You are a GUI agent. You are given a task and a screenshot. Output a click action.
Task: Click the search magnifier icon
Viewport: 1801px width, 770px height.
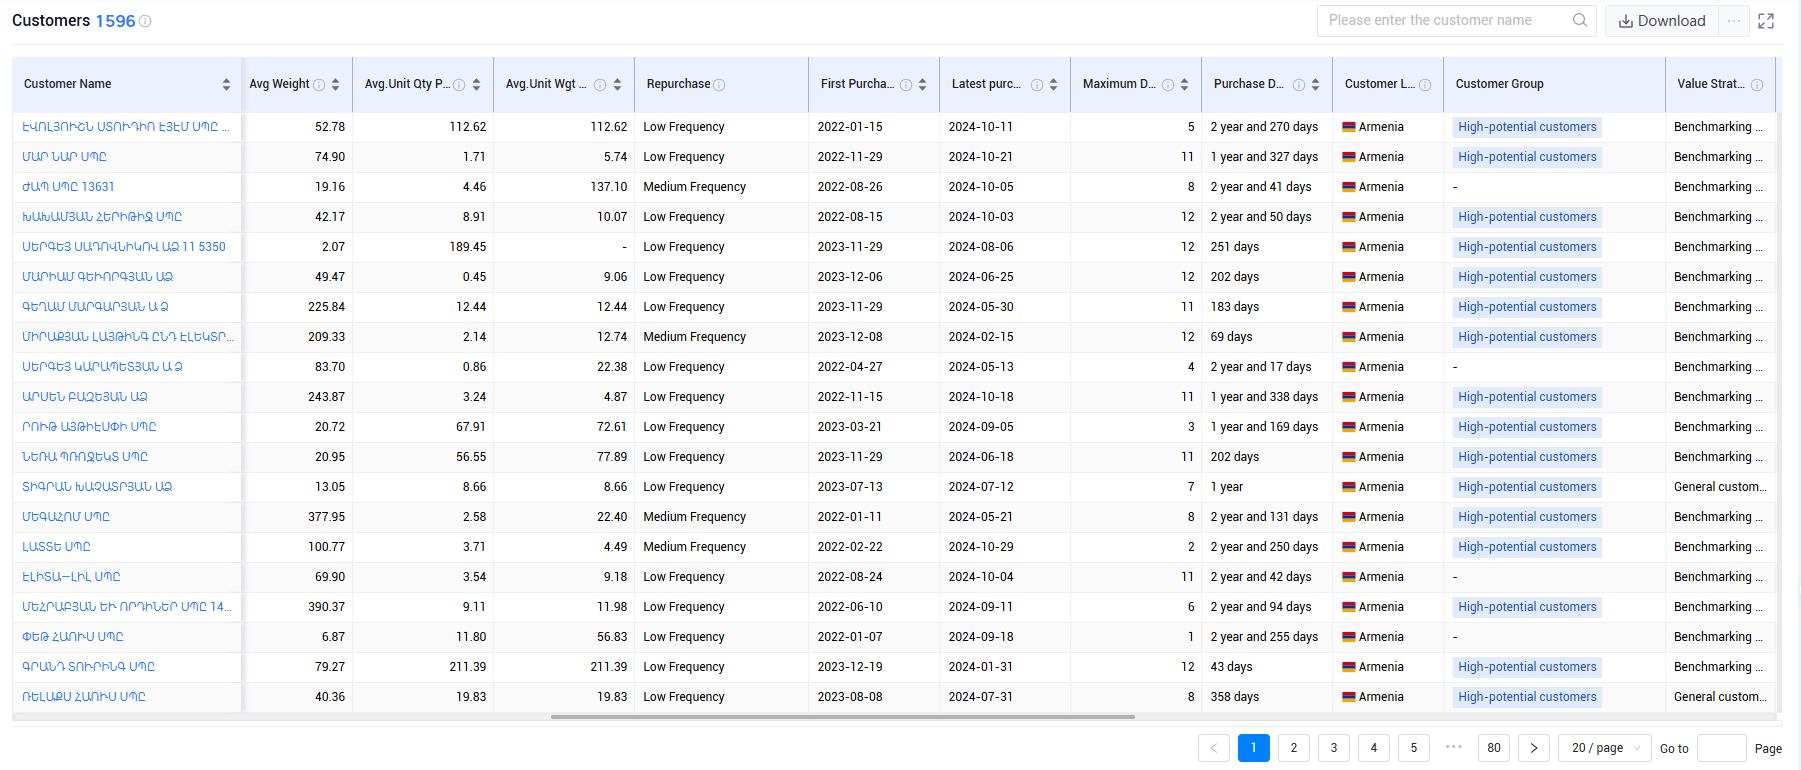(x=1580, y=20)
